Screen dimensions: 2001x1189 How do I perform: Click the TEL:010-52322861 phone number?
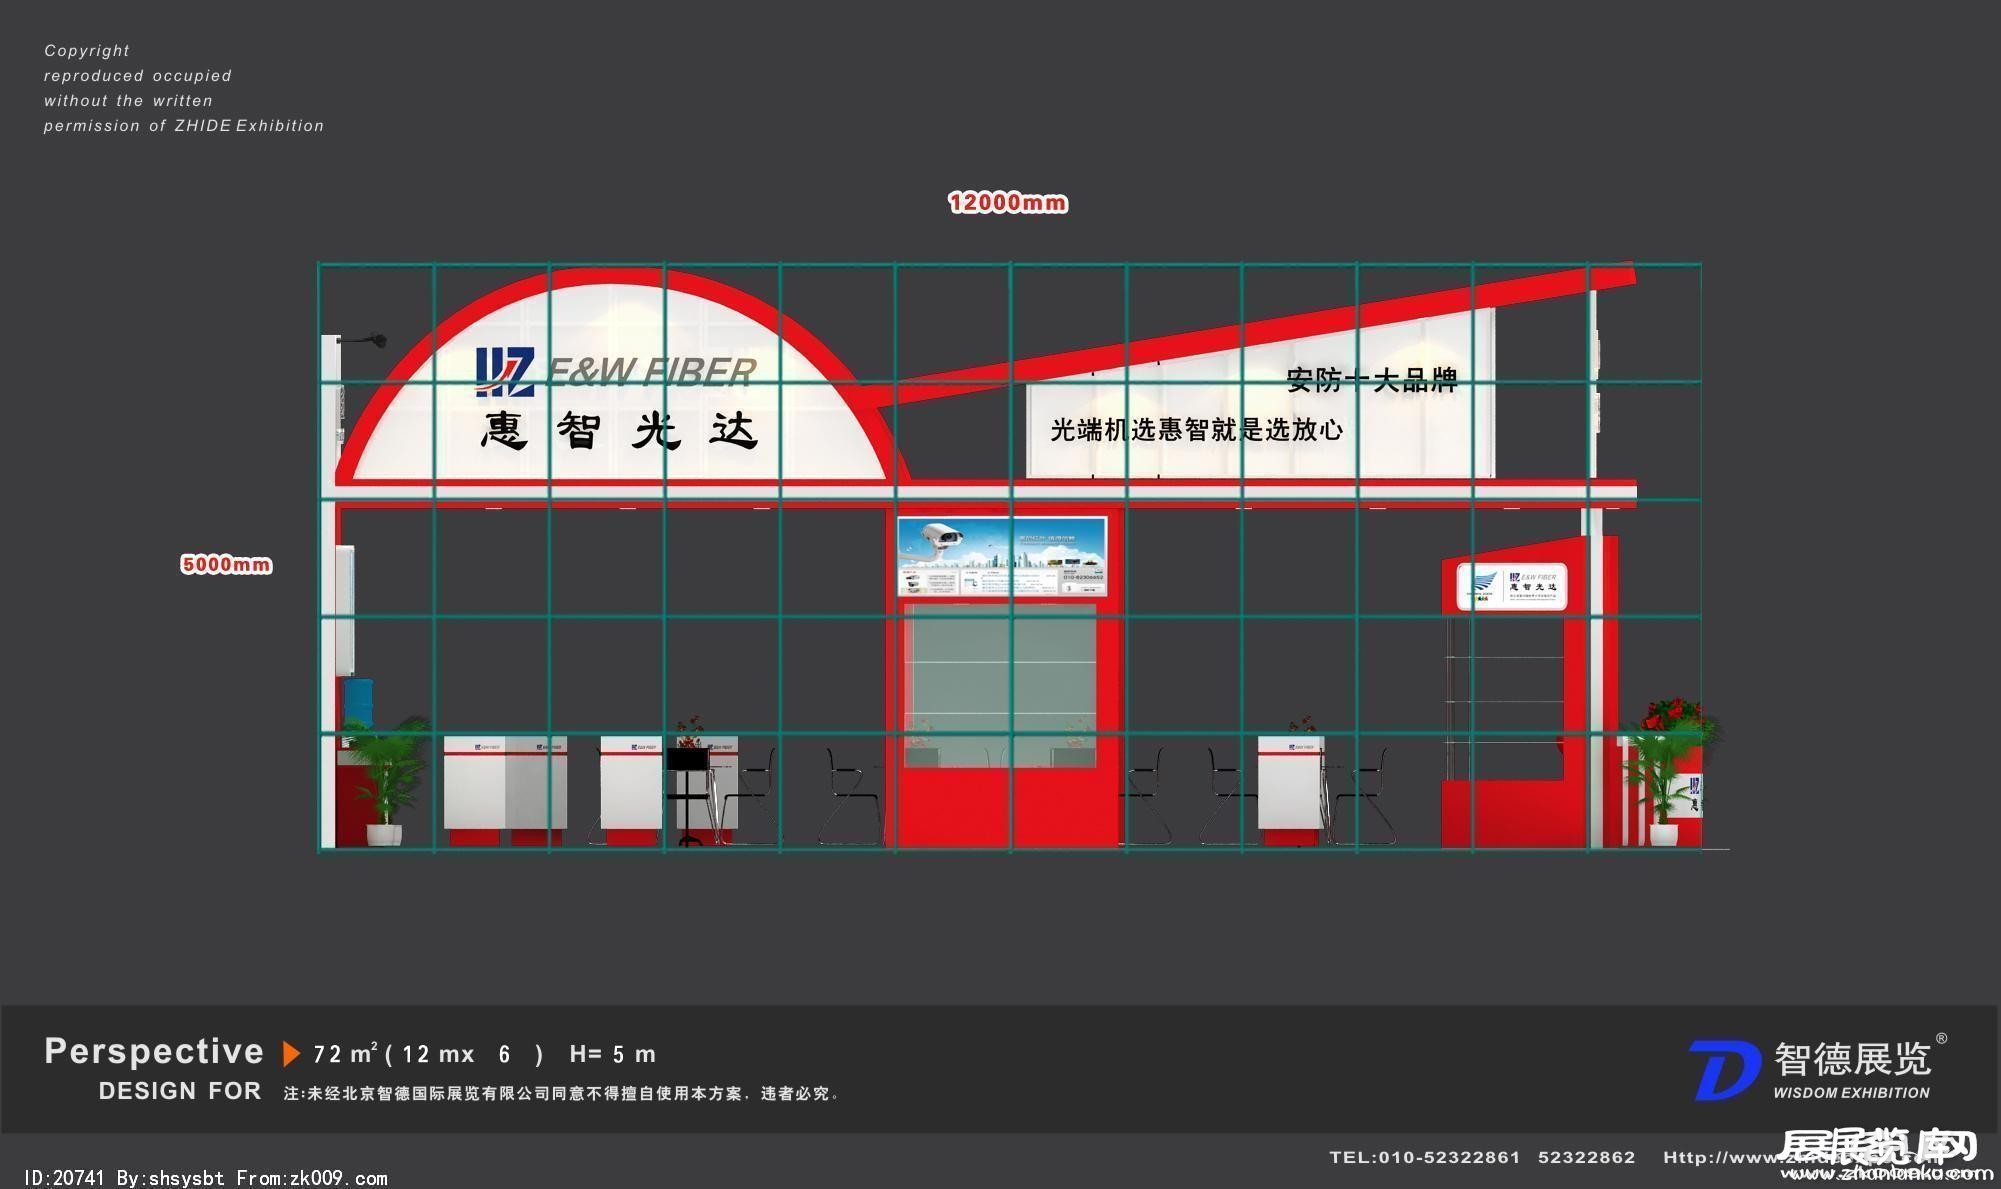point(1424,1157)
